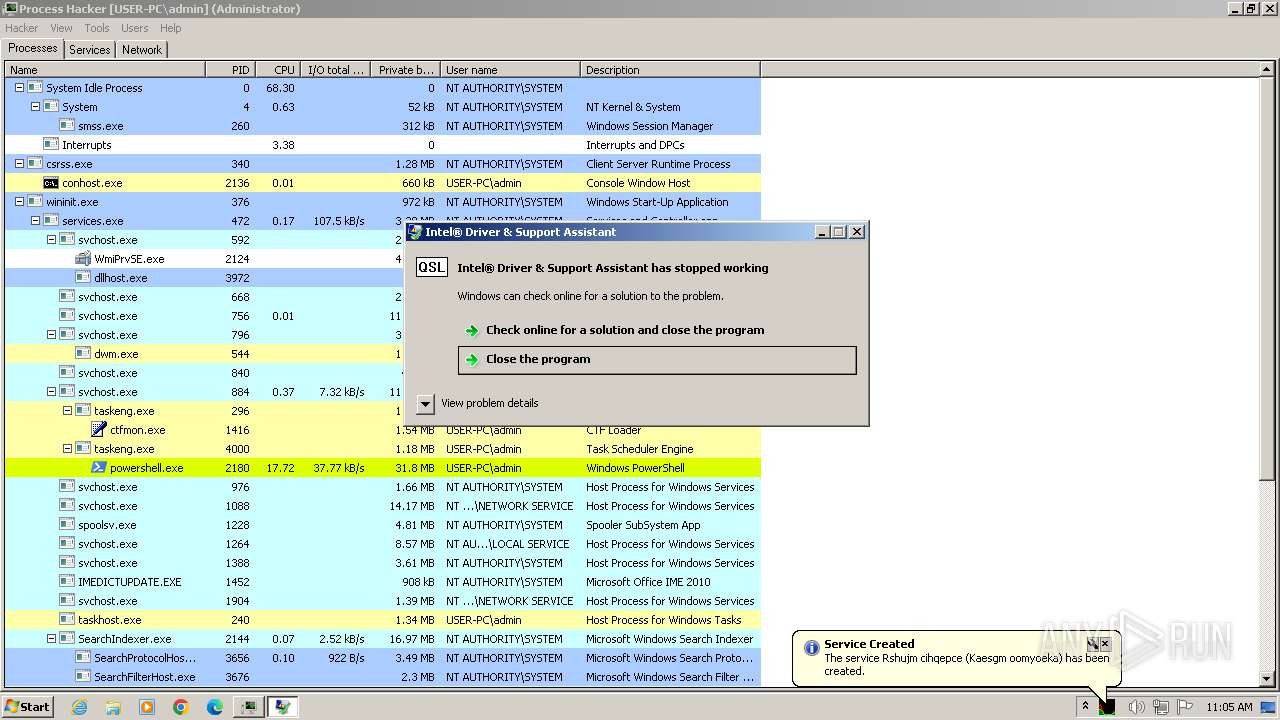
Task: Show hidden tray icons arrow
Action: click(x=1085, y=707)
